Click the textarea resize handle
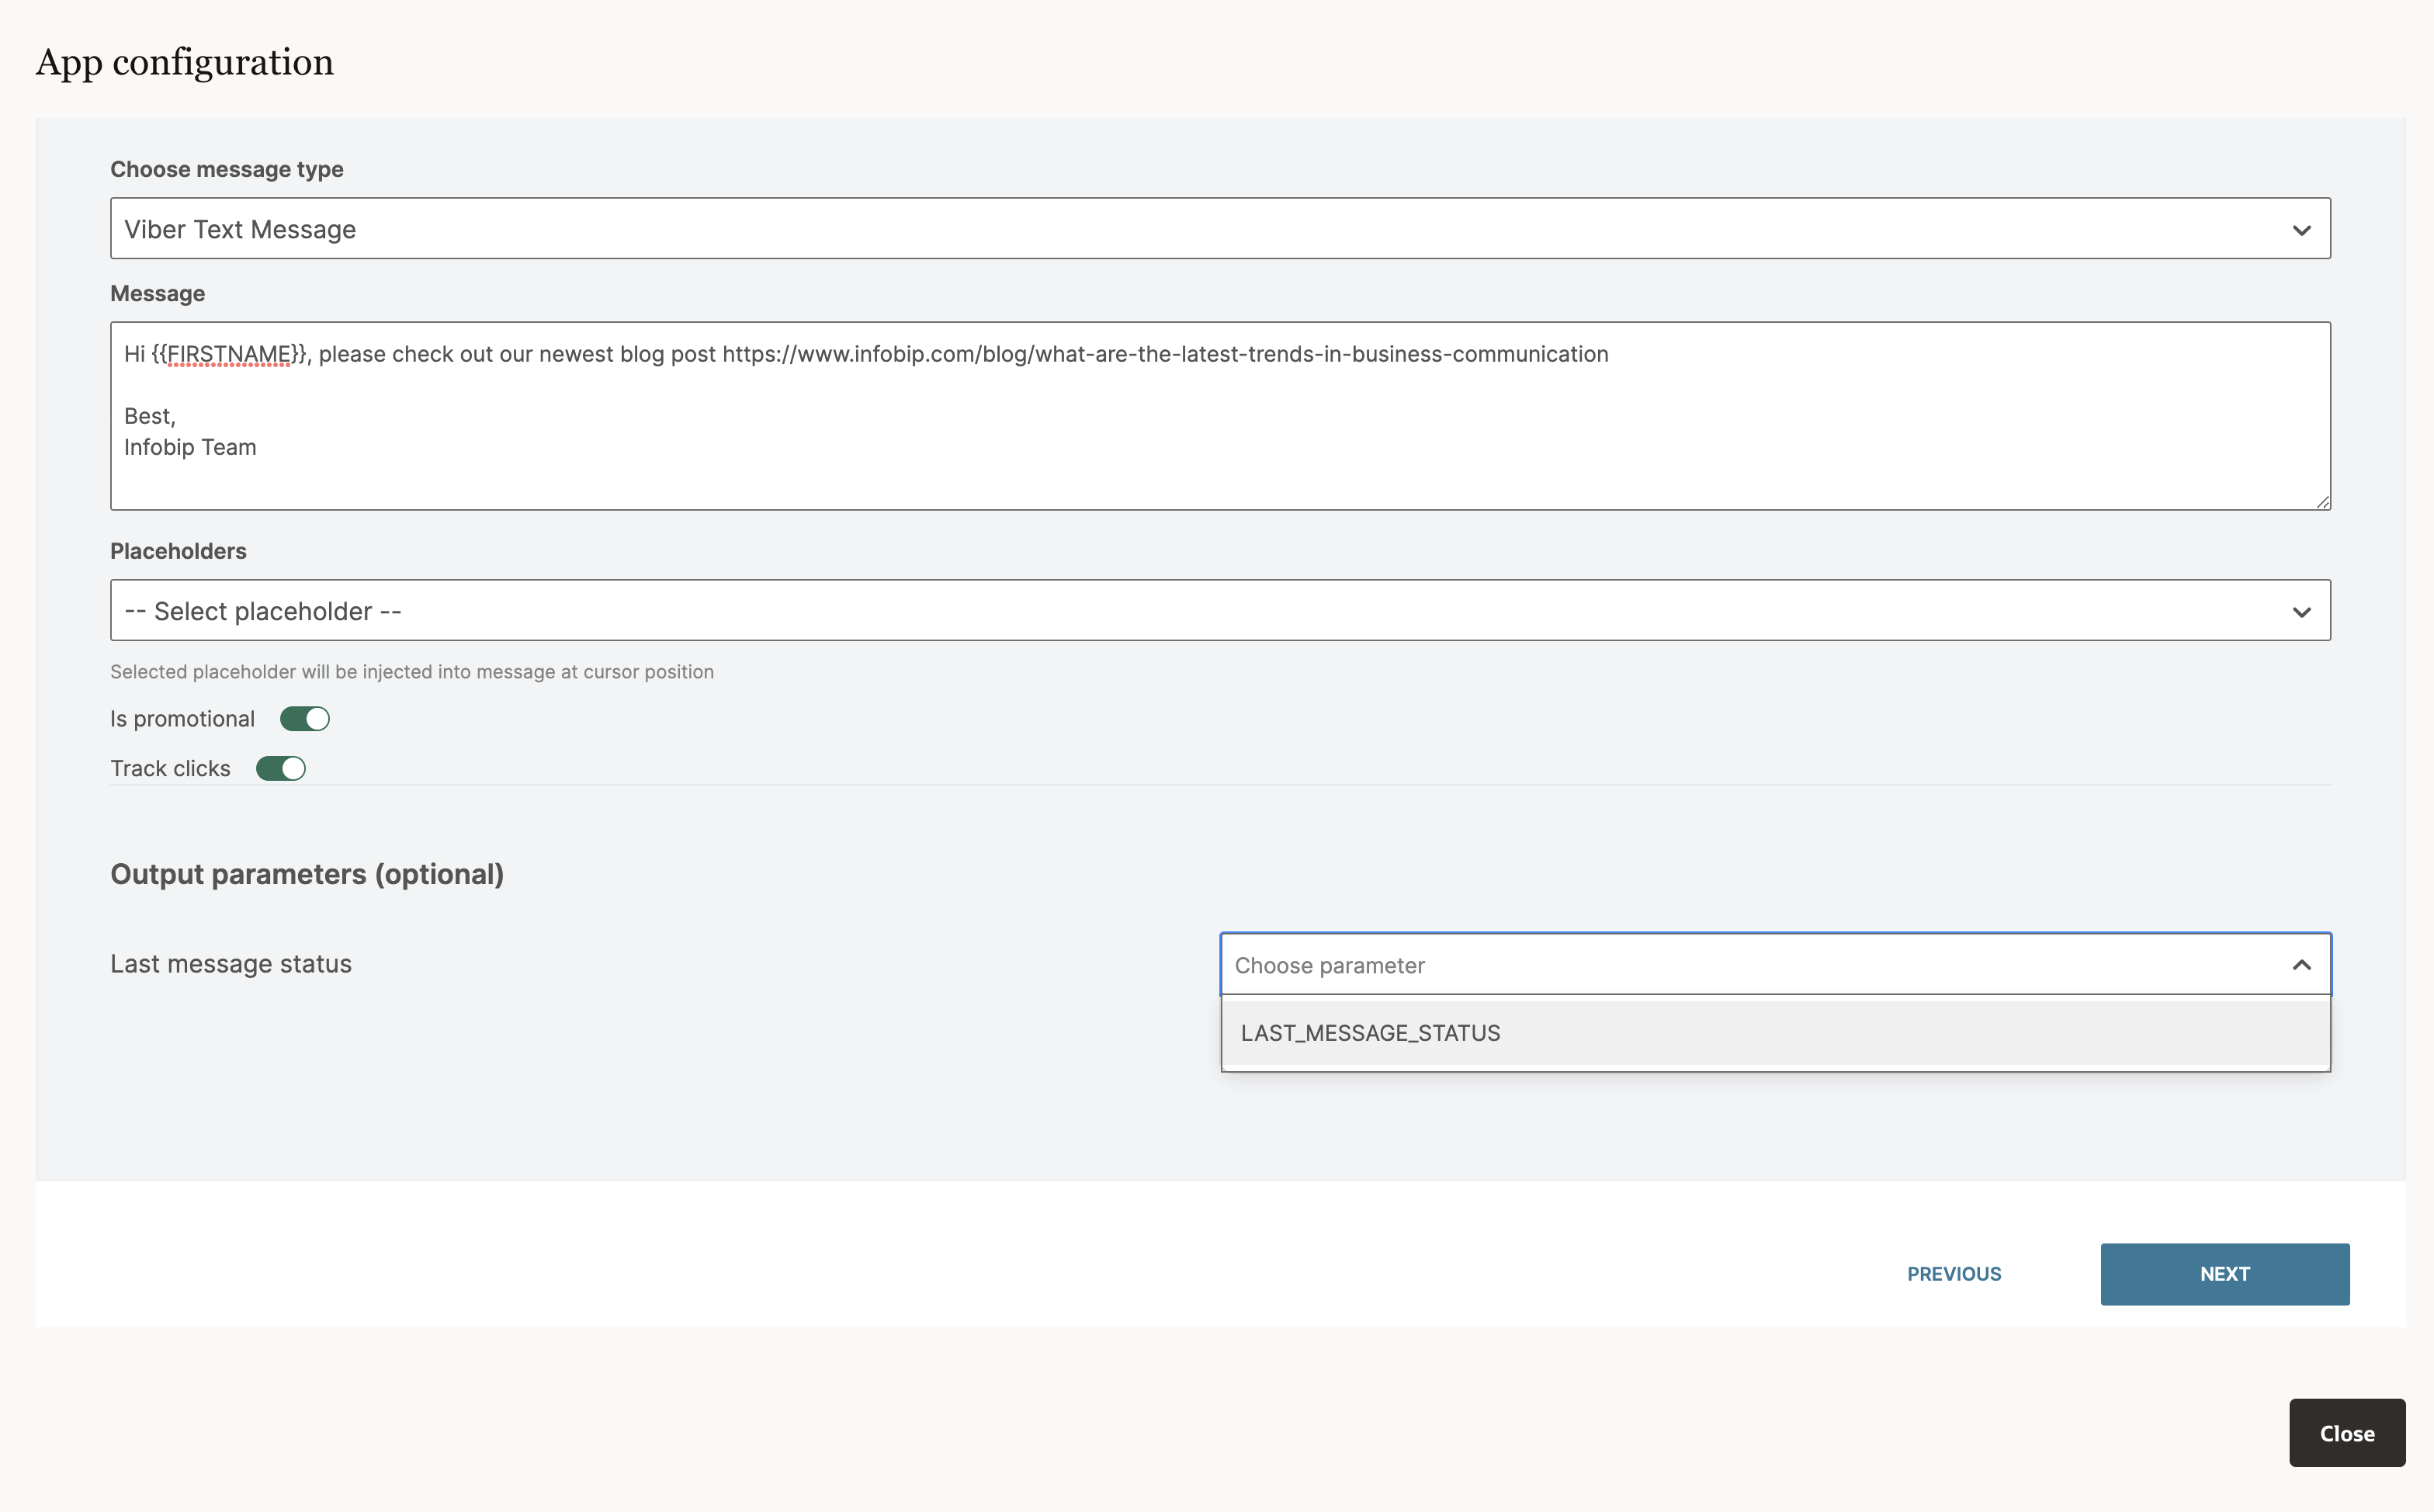This screenshot has width=2434, height=1512. coord(2322,503)
